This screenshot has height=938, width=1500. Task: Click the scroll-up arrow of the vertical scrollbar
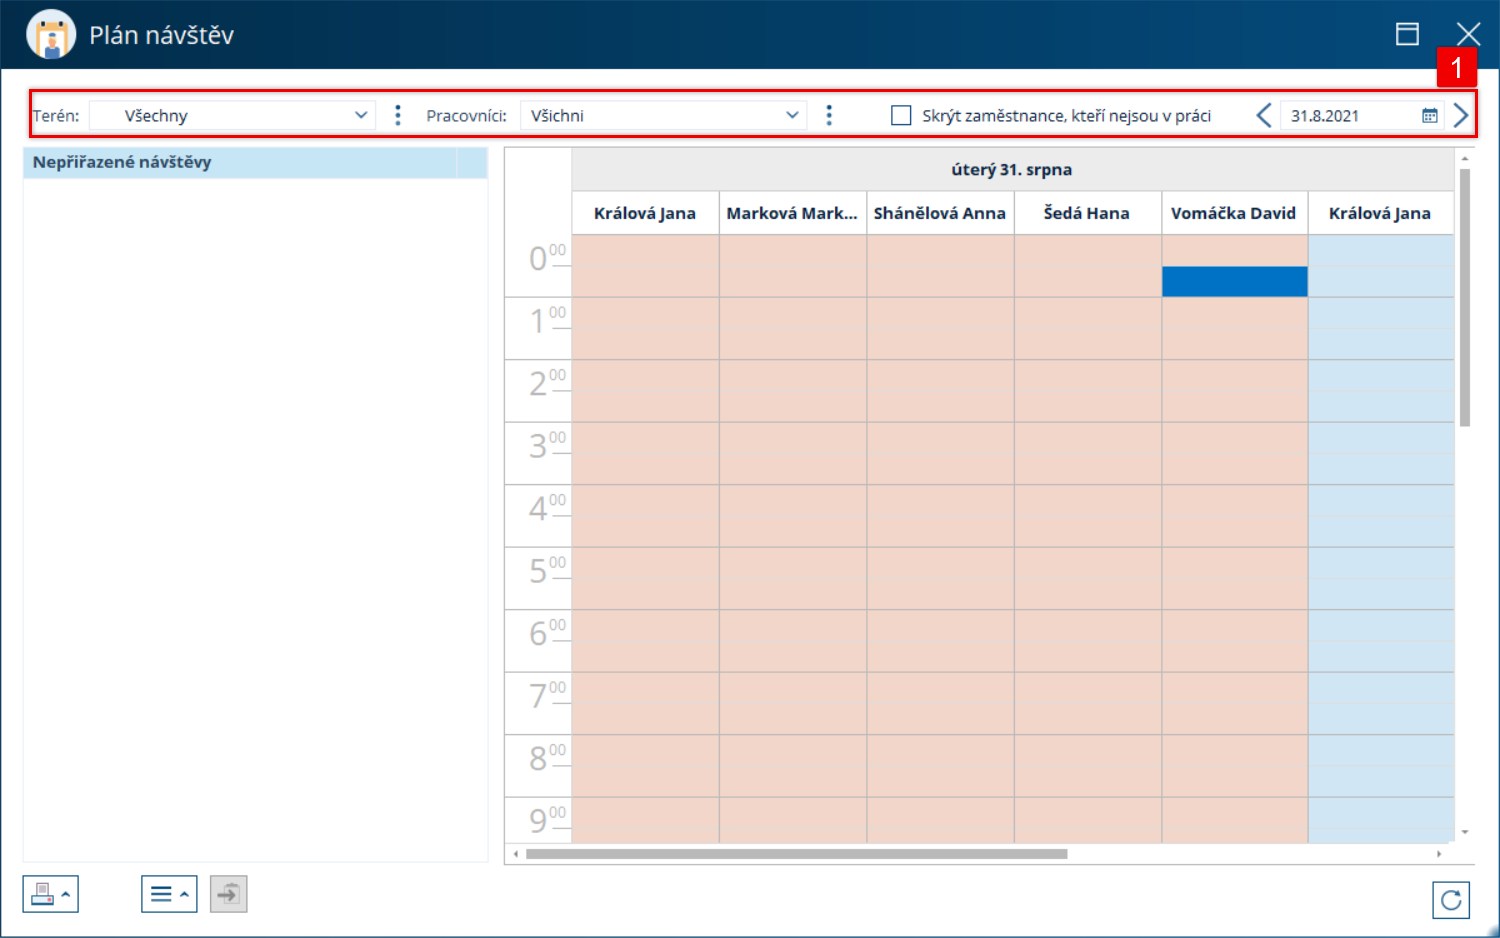[1465, 158]
